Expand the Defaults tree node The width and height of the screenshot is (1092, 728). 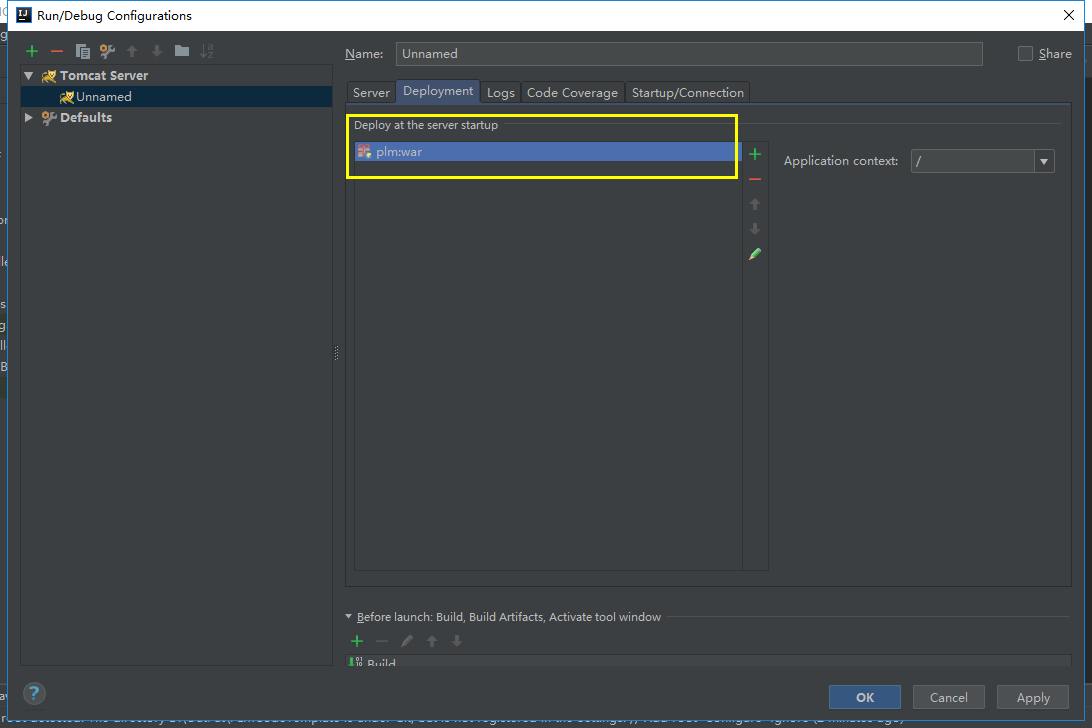[x=29, y=118]
